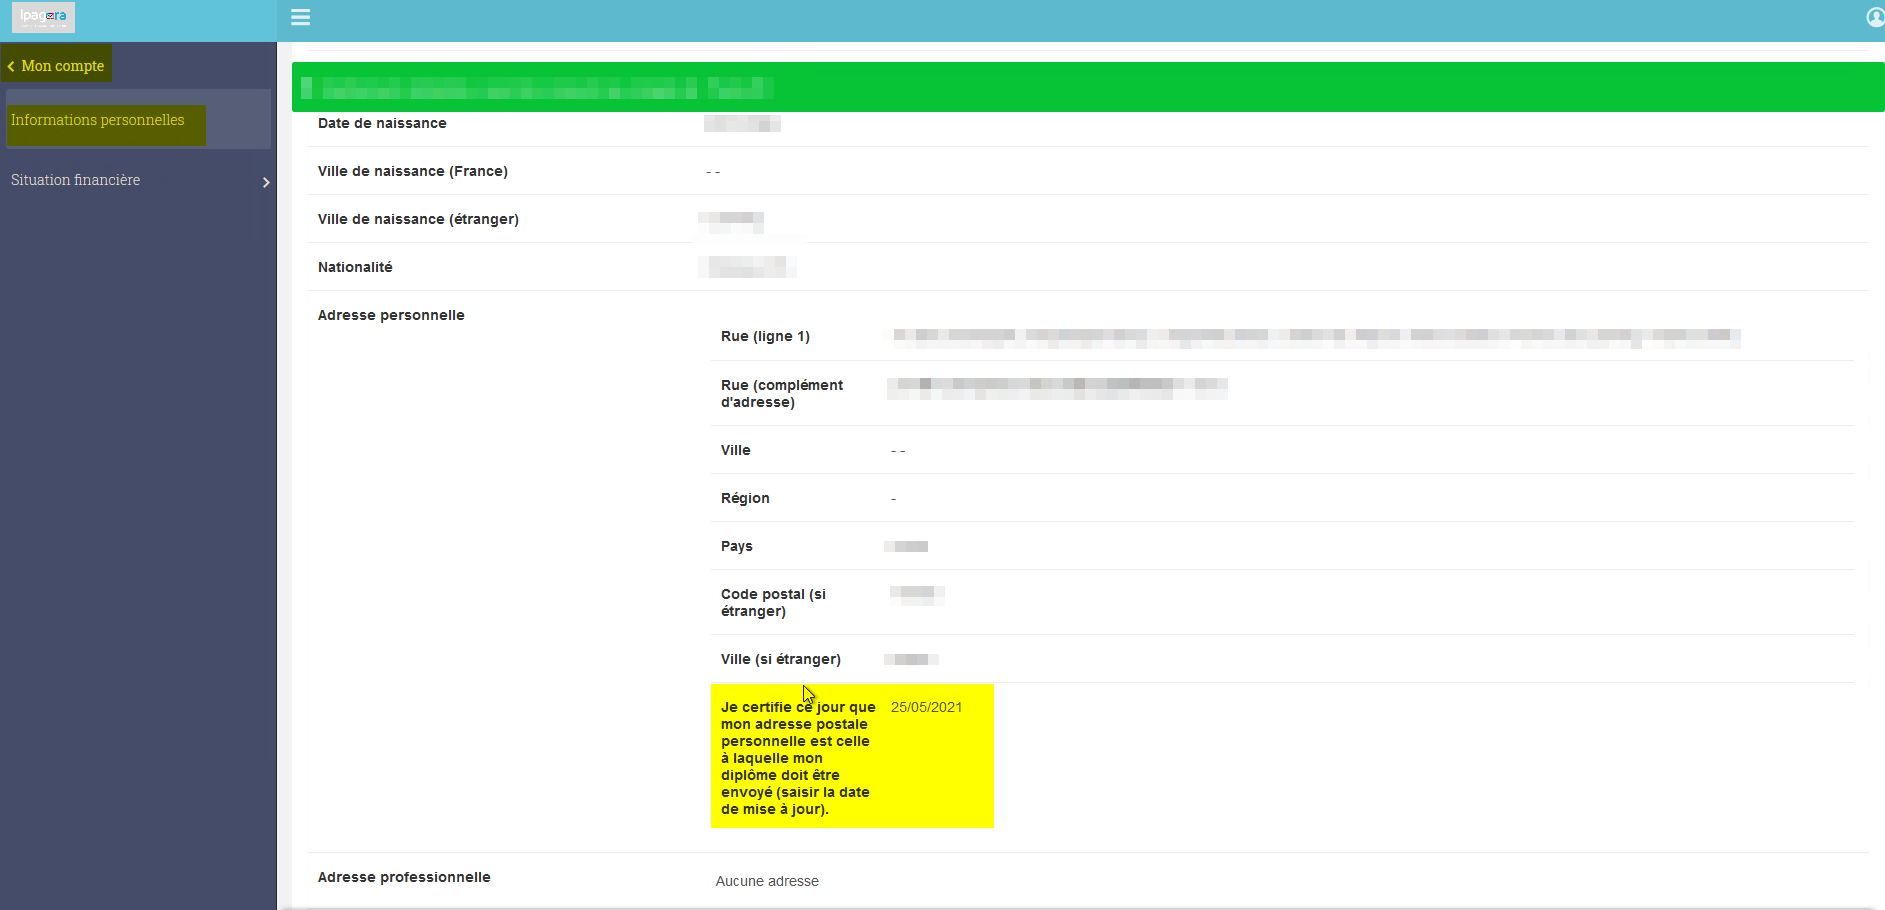The width and height of the screenshot is (1885, 910).
Task: Open the hamburger menu icon
Action: (300, 17)
